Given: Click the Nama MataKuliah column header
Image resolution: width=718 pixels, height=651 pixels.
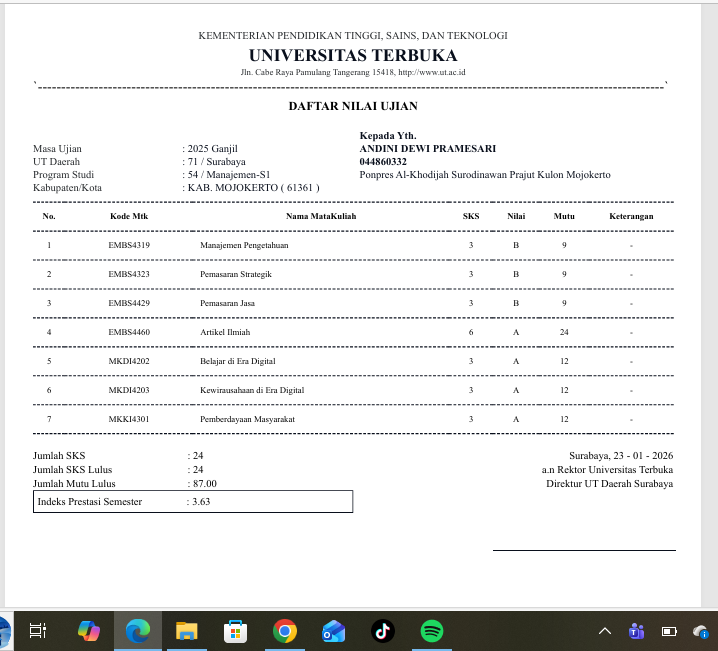Looking at the screenshot, I should (x=321, y=216).
